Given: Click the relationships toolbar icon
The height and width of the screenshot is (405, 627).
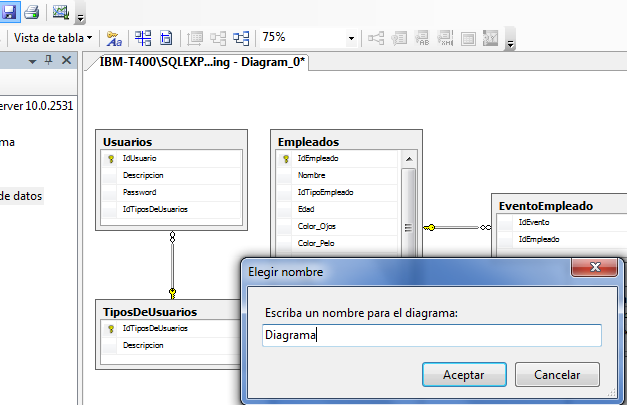Looking at the screenshot, I should pyautogui.click(x=376, y=38).
